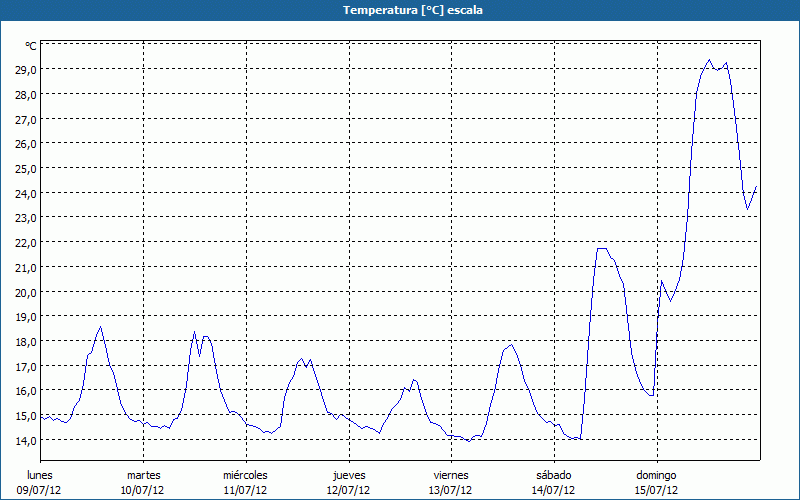Click the 13/07/12 date label
Image resolution: width=800 pixels, height=500 pixels.
(451, 491)
